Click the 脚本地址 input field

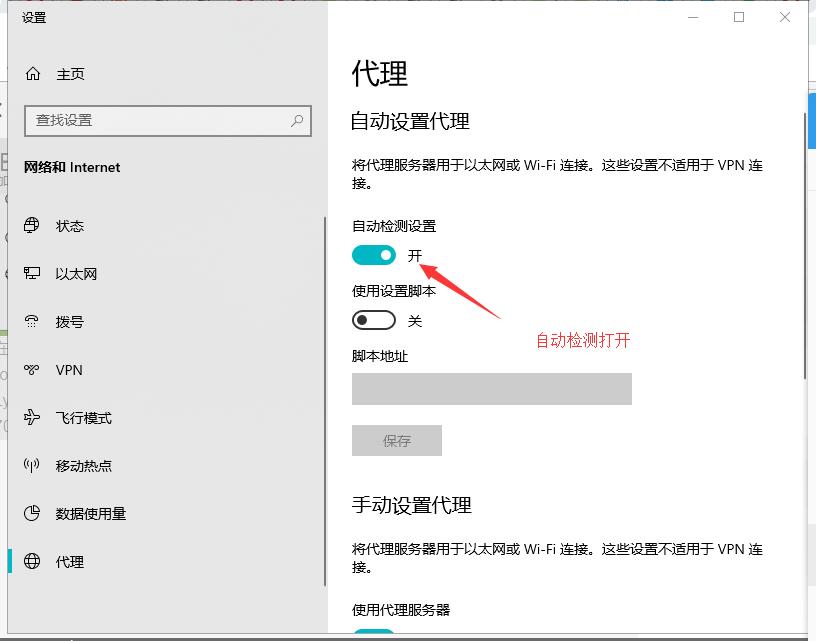pyautogui.click(x=491, y=388)
